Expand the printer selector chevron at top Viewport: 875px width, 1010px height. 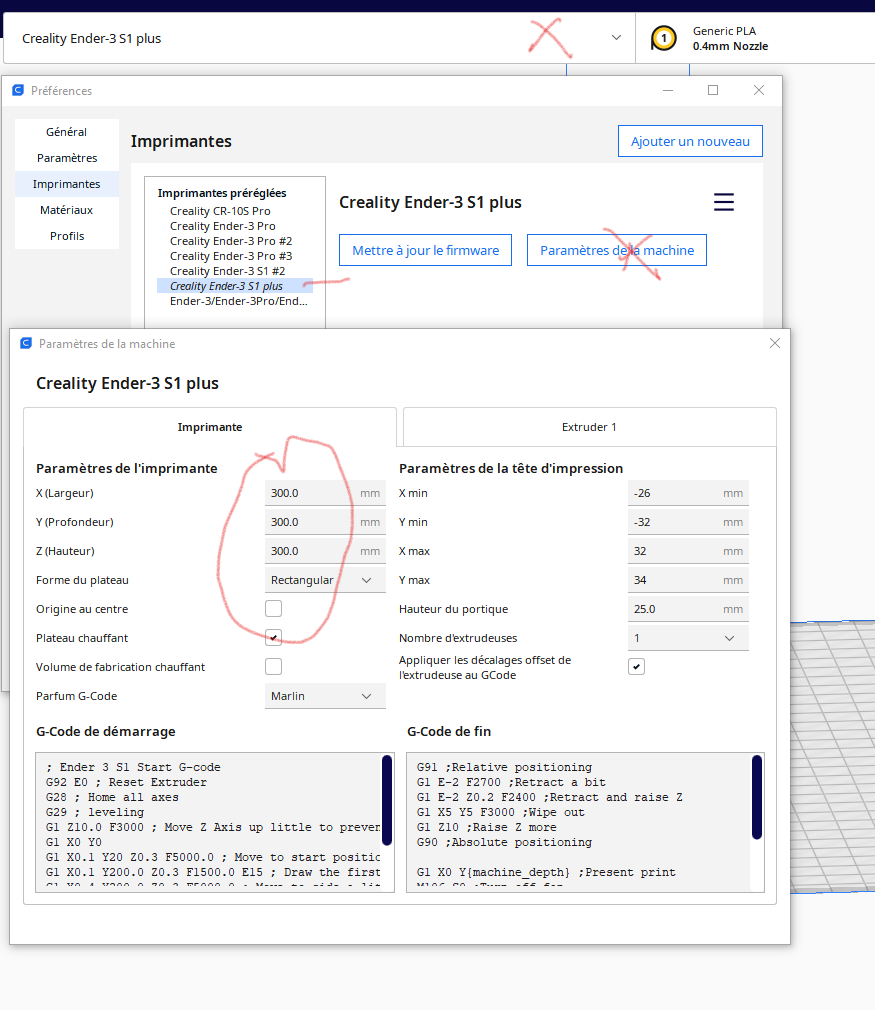pos(616,38)
